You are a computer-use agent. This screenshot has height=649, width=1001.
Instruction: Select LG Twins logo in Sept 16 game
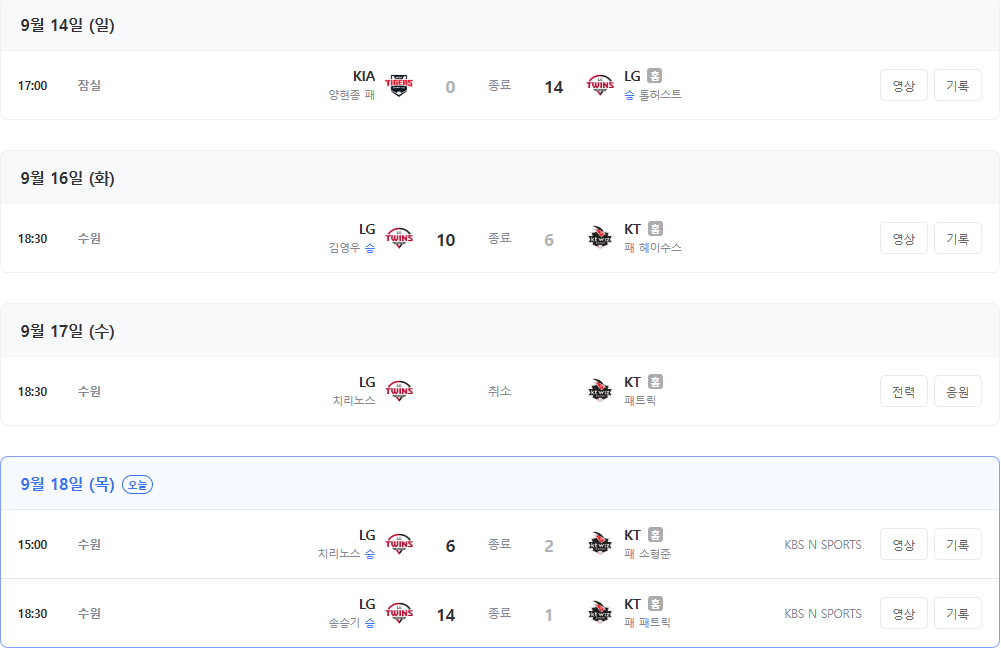(399, 238)
